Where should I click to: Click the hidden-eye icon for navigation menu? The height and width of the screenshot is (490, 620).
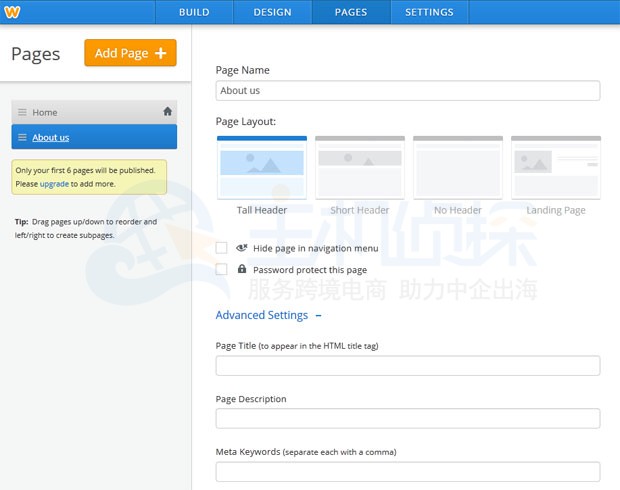click(x=241, y=248)
